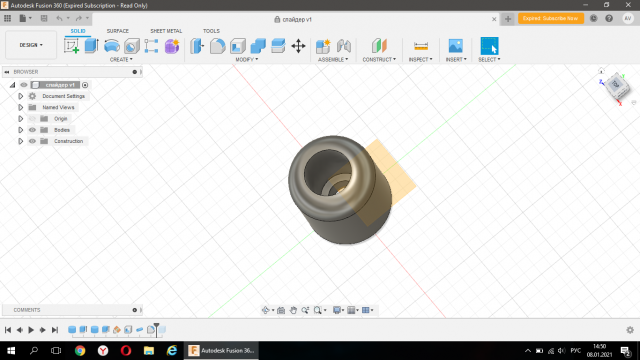Open the AV user profile button

[x=628, y=18]
